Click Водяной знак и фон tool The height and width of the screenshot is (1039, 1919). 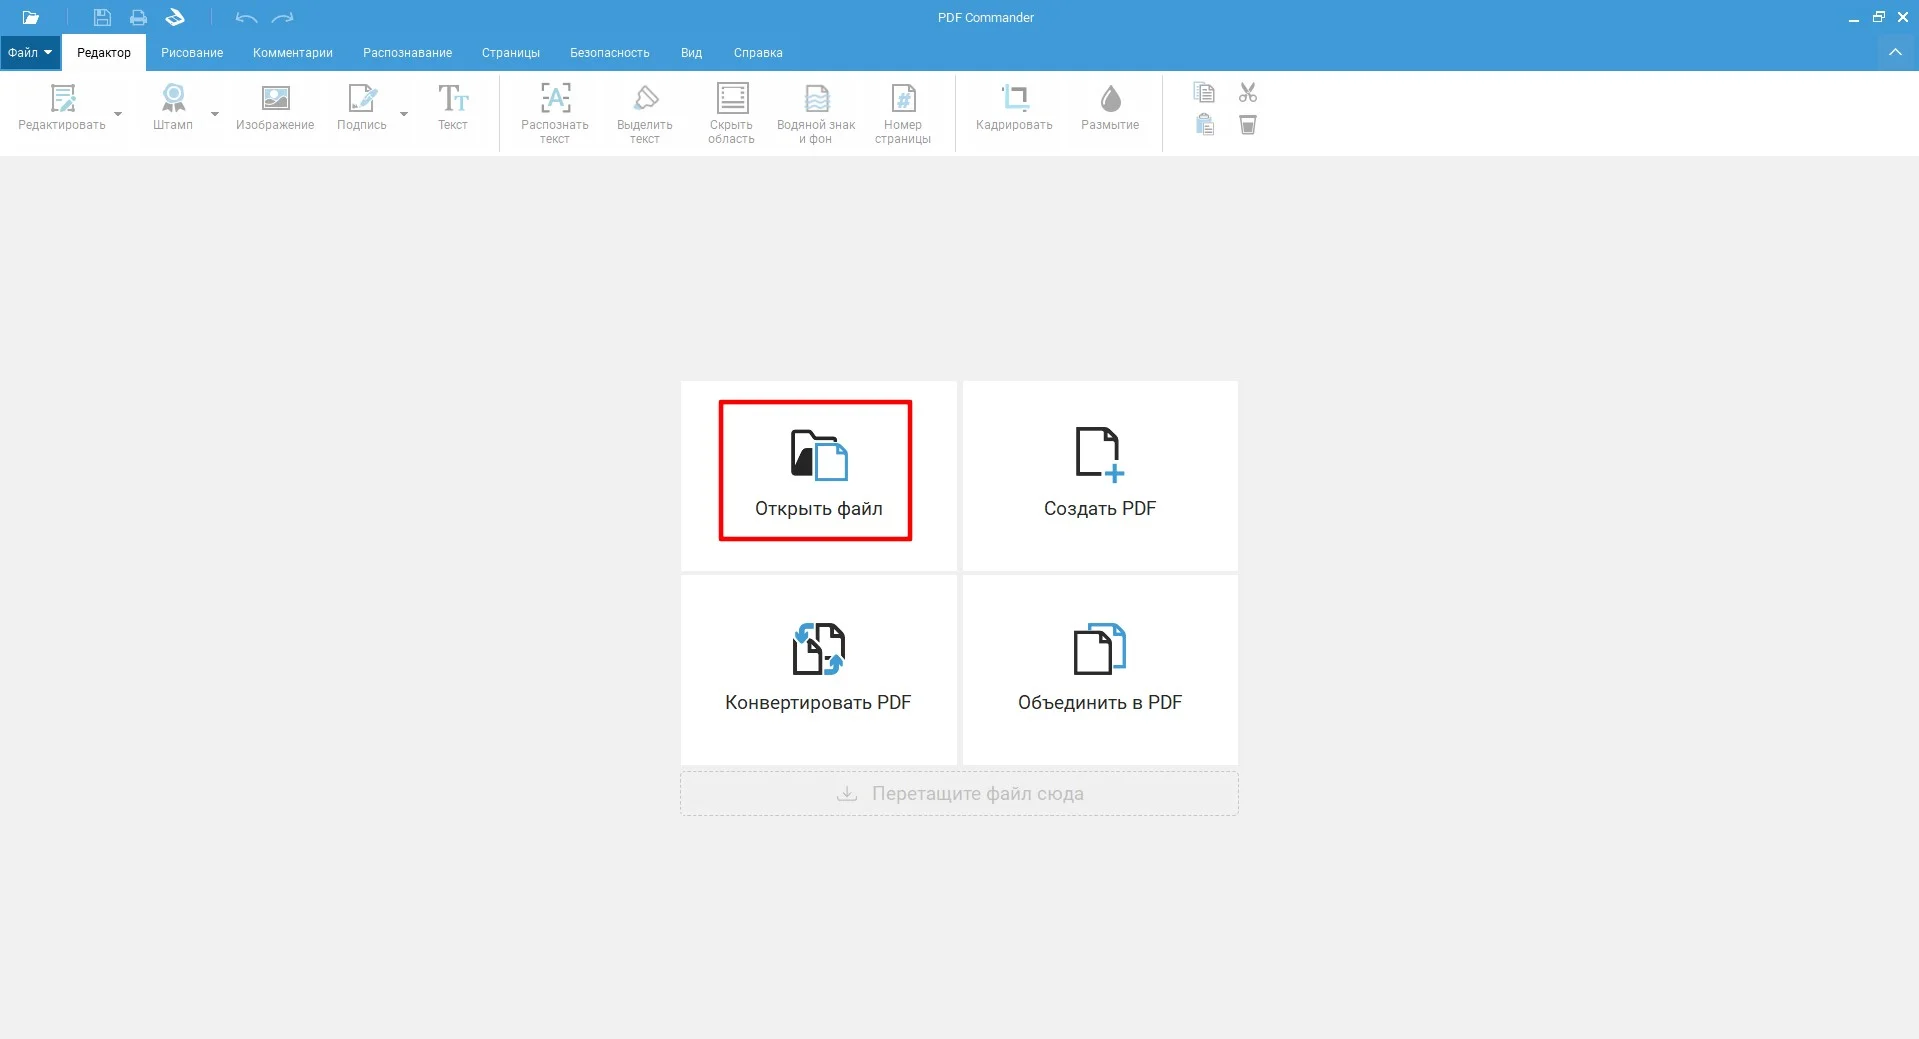click(x=816, y=113)
